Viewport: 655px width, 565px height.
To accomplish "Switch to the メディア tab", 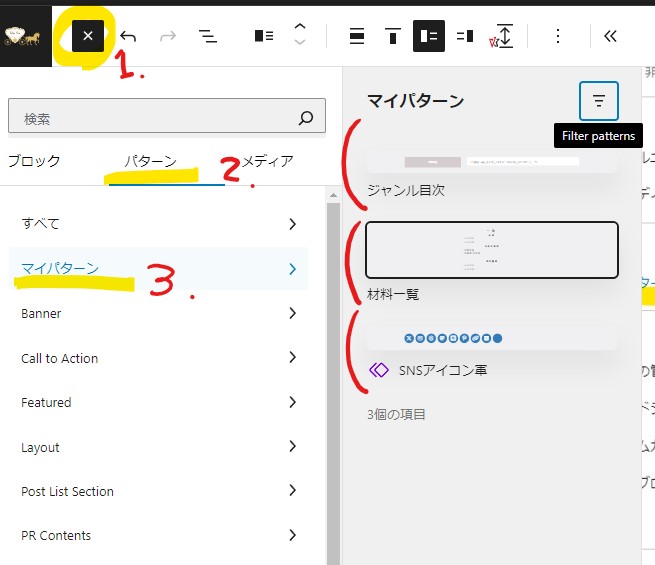I will [x=268, y=161].
